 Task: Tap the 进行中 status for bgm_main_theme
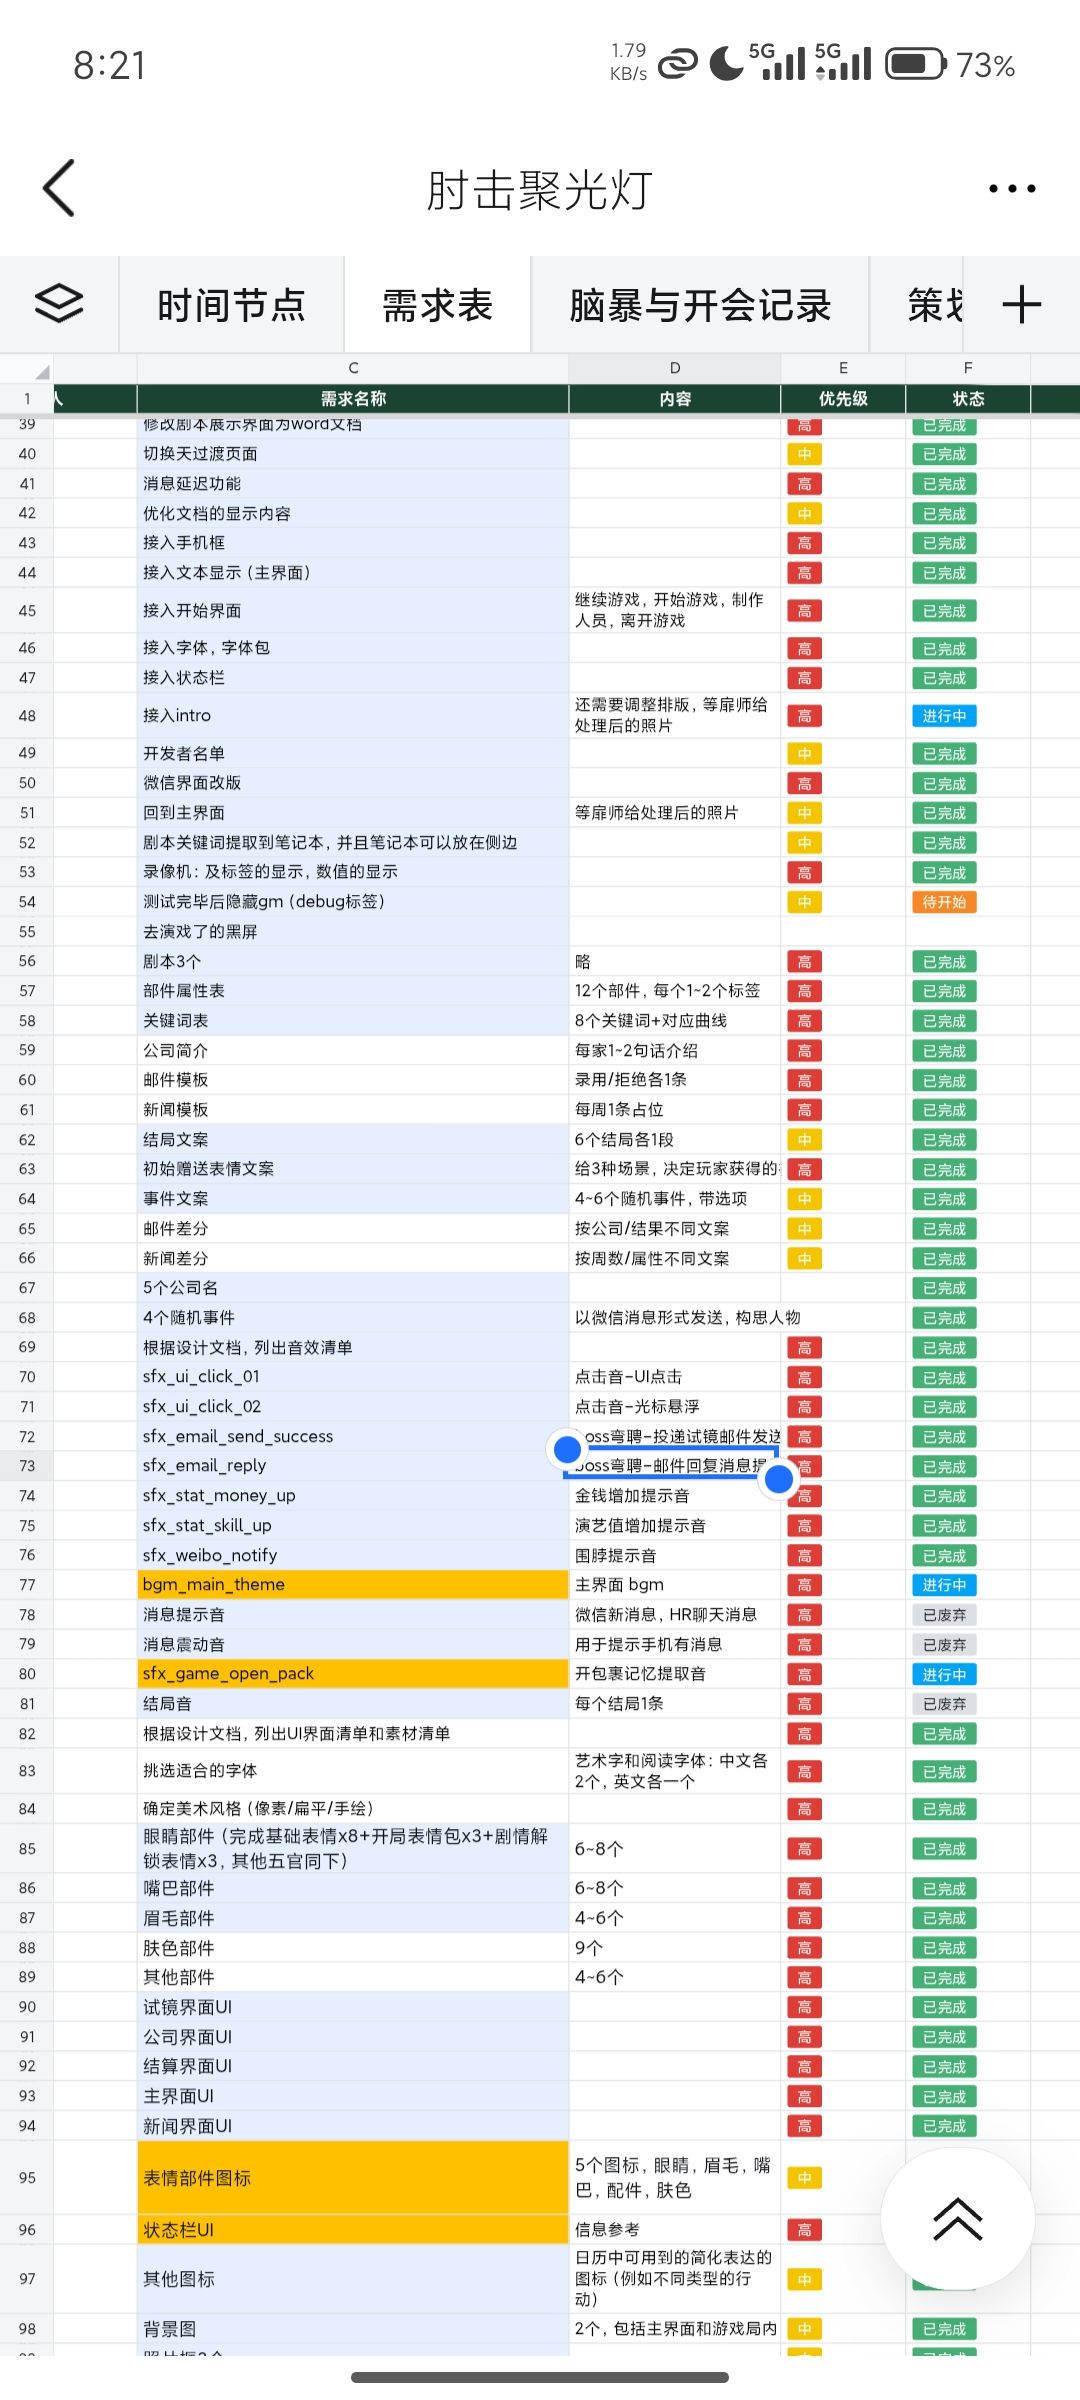[x=944, y=1585]
